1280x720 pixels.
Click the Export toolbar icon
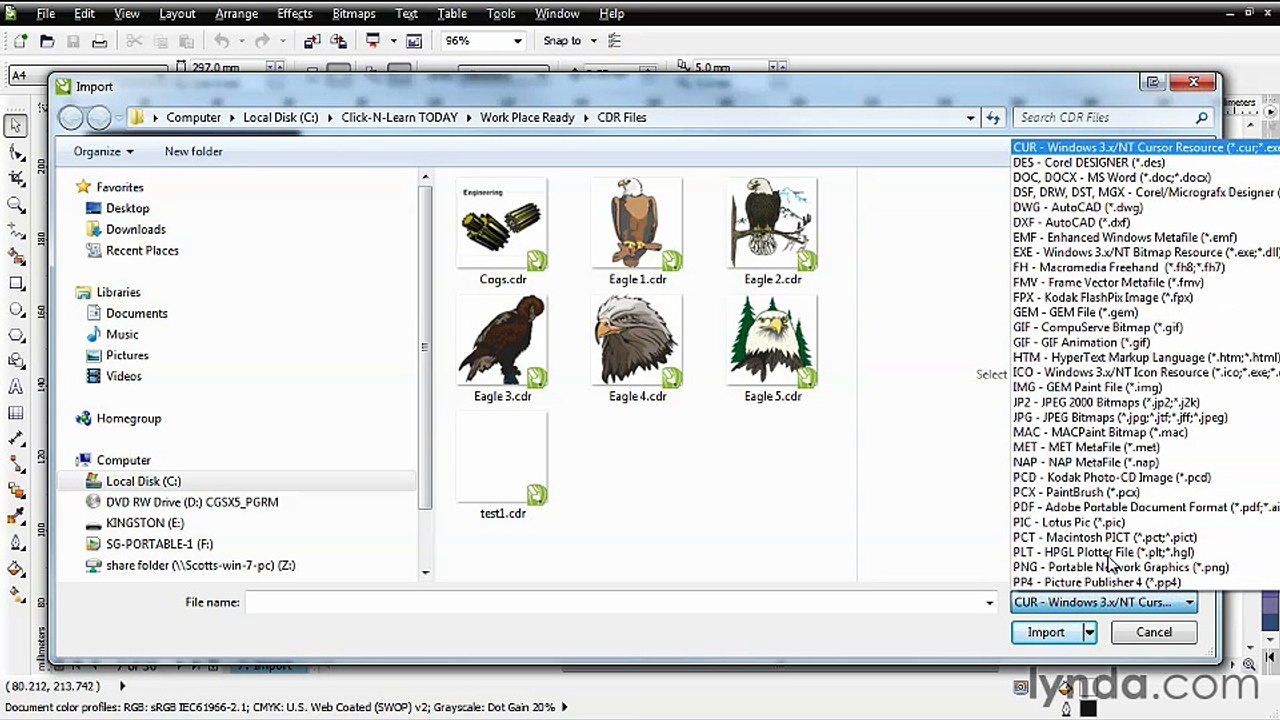[338, 41]
